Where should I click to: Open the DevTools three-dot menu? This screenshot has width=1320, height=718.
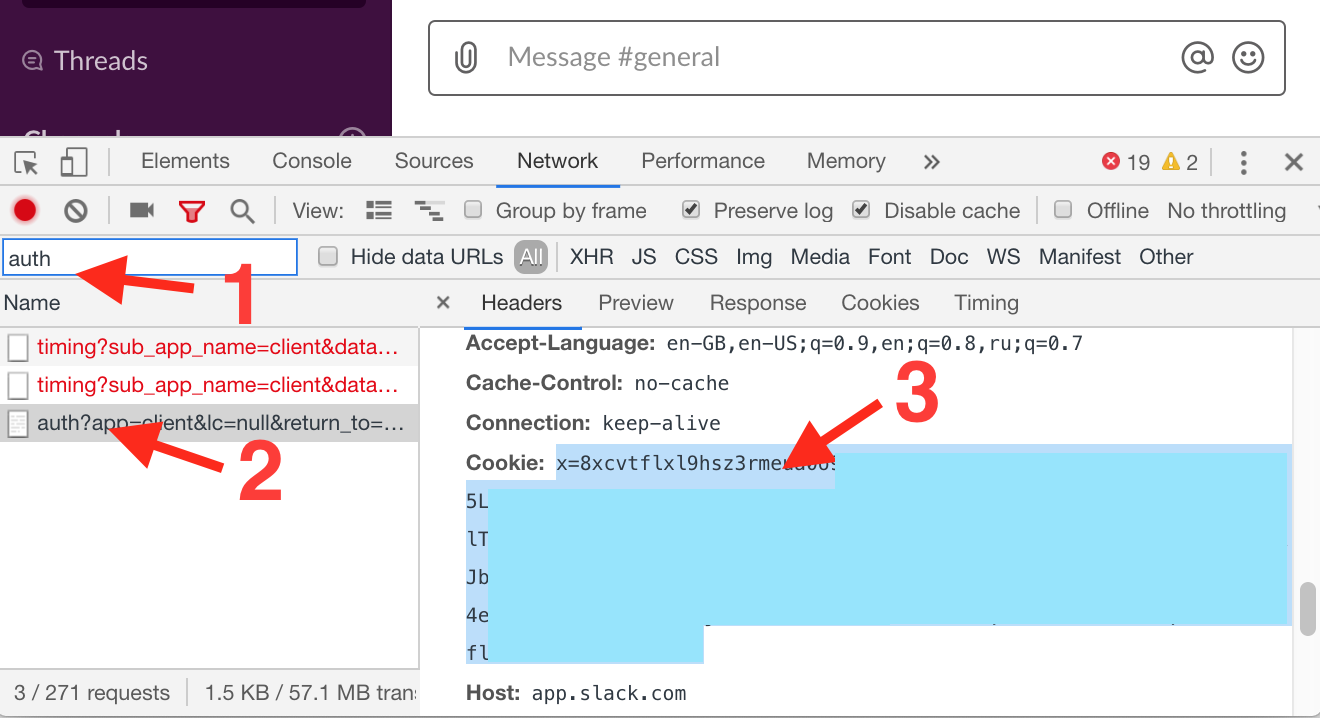coord(1244,162)
